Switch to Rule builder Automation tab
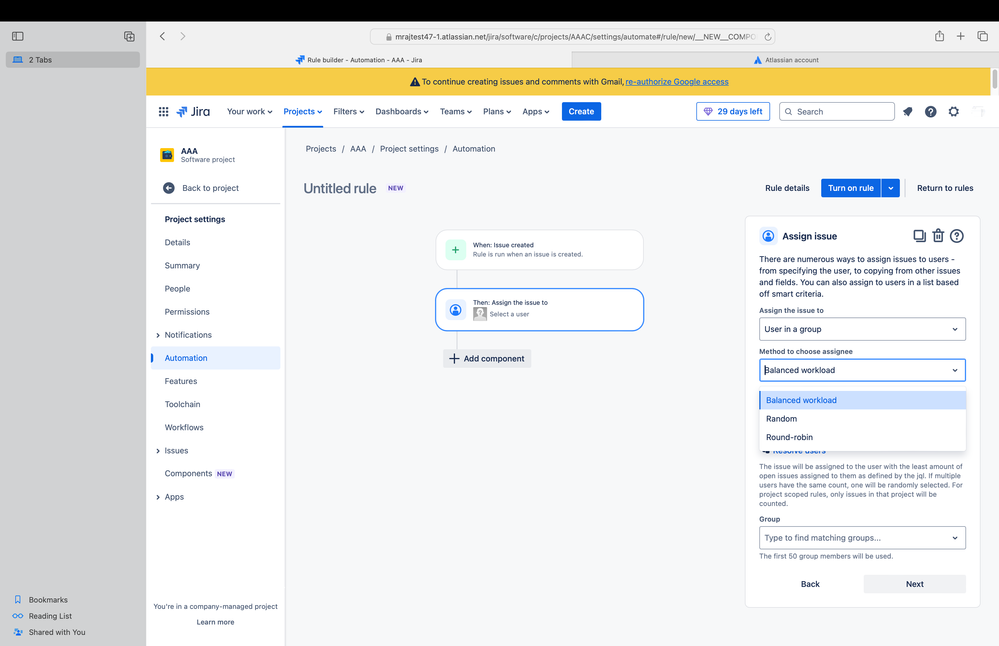The height and width of the screenshot is (646, 999). 359,60
